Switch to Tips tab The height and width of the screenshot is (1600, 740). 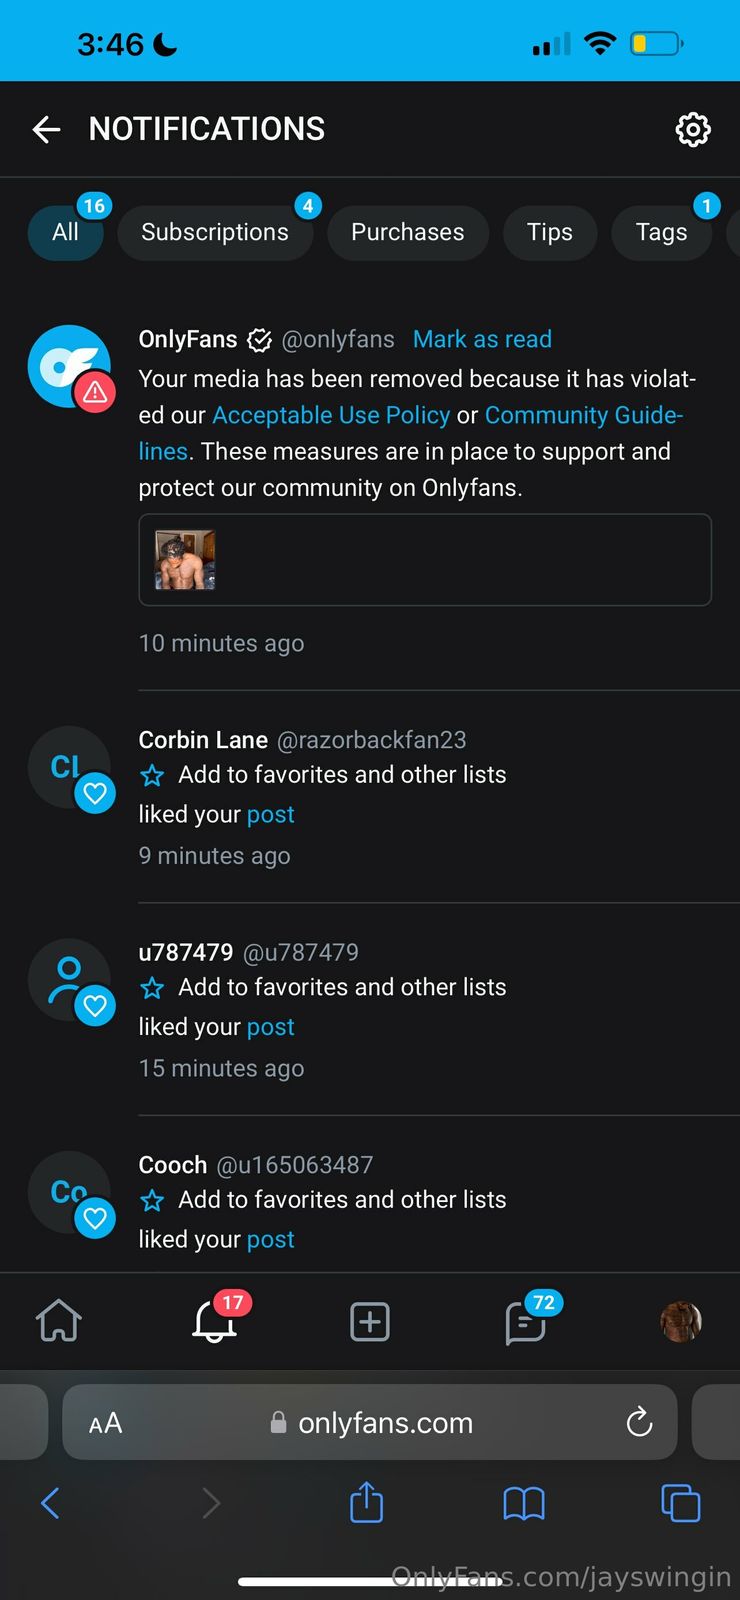coord(550,232)
